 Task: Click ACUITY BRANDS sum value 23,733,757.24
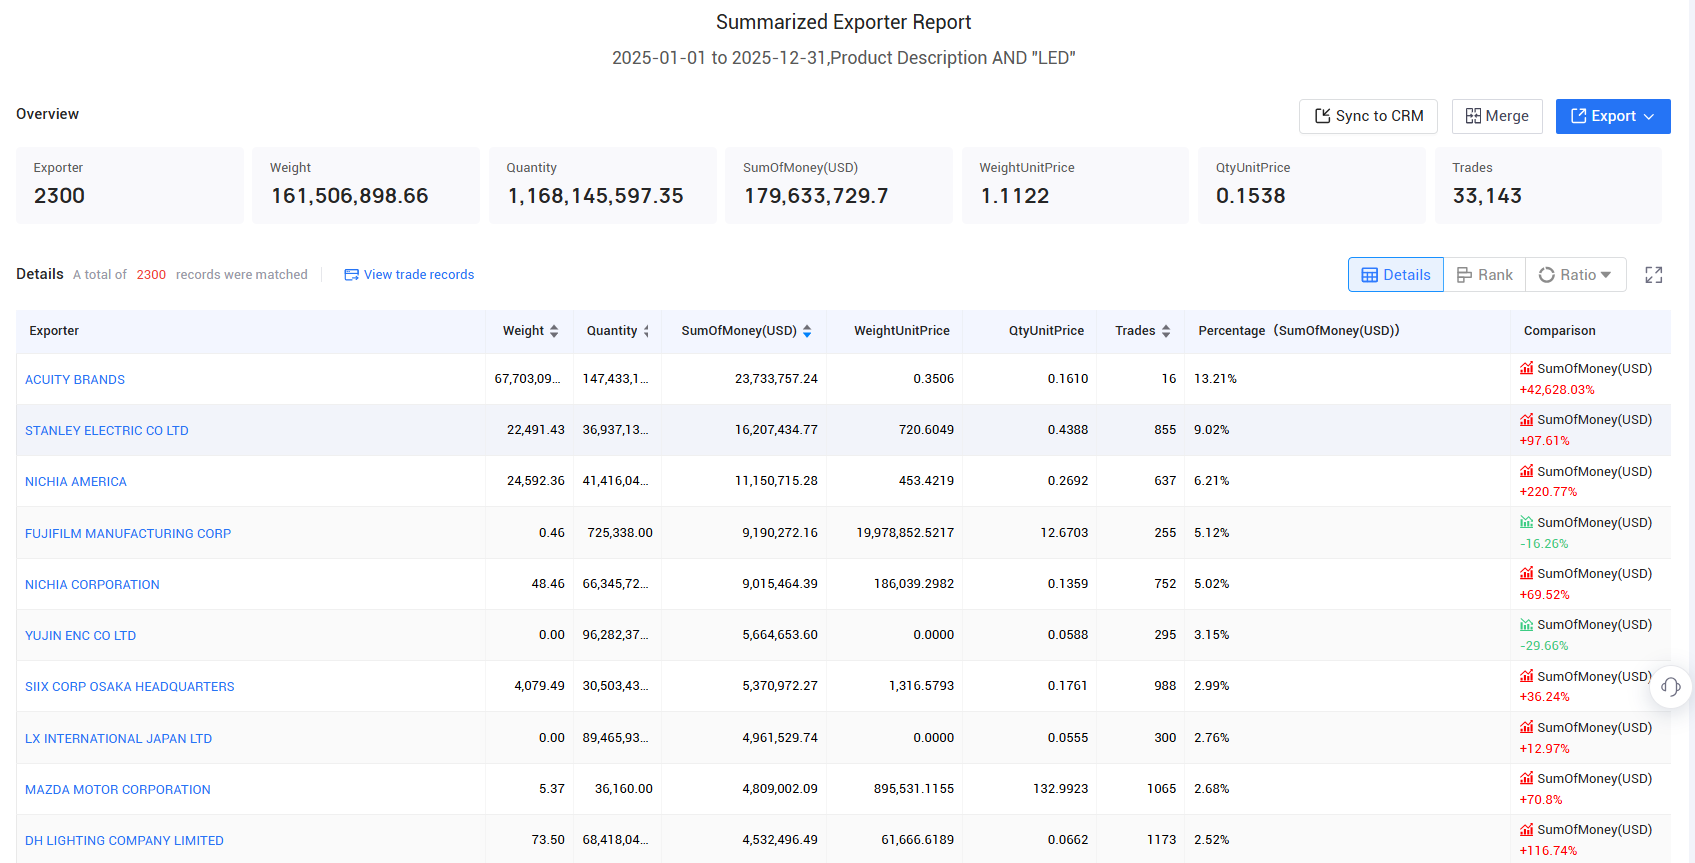pos(776,379)
